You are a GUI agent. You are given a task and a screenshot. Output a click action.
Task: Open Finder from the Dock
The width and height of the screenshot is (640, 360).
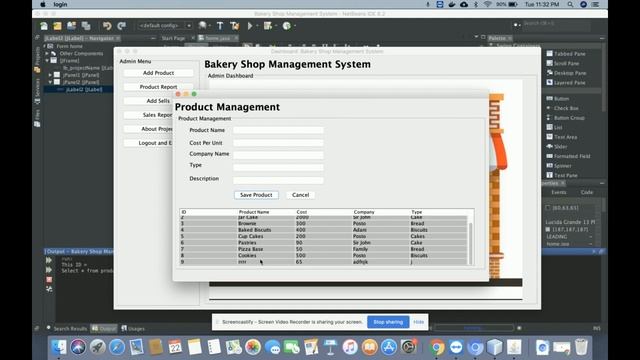pos(59,347)
